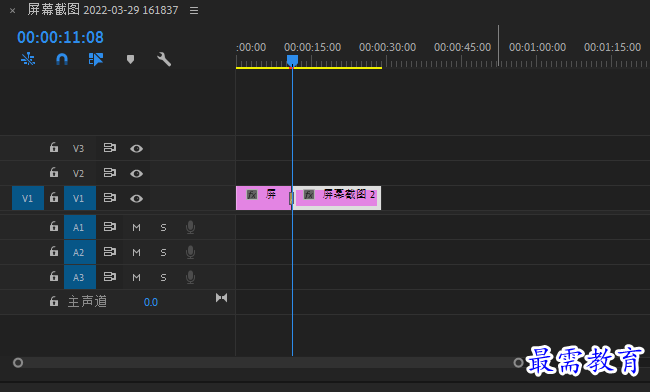The height and width of the screenshot is (392, 650).
Task: Target the V3 track label
Action: [78, 148]
